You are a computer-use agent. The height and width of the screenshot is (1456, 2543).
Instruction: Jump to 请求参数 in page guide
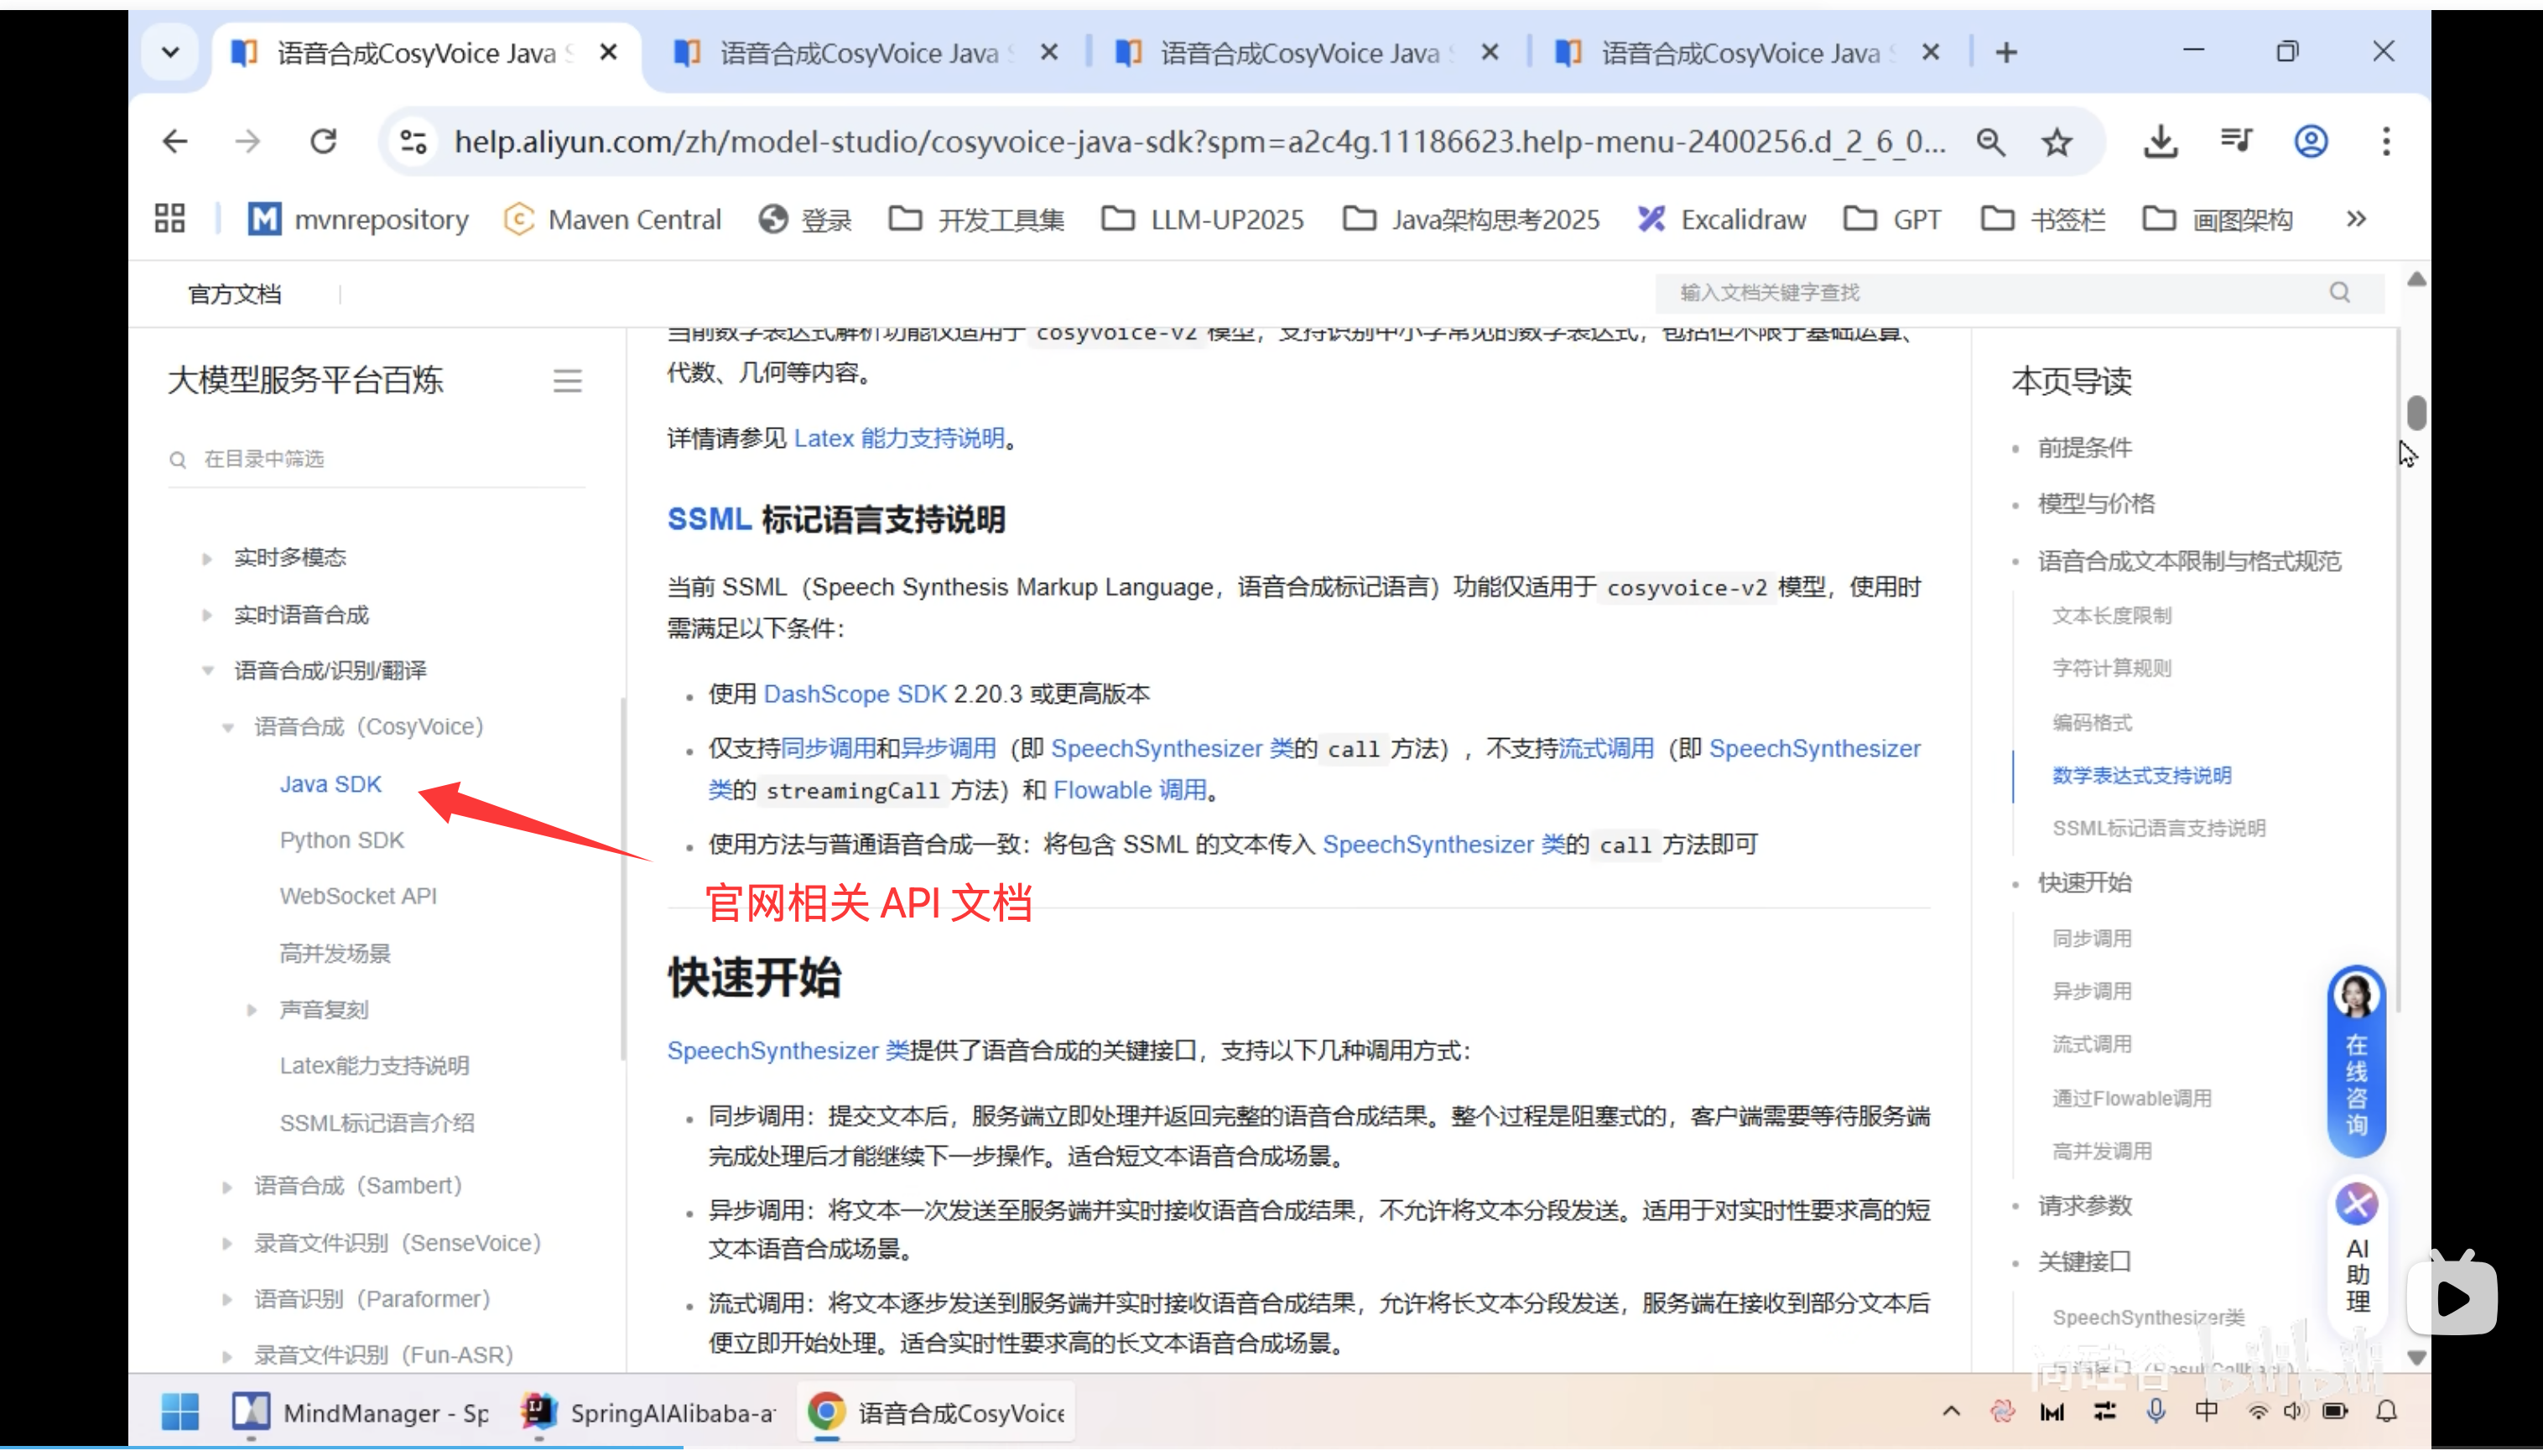click(2084, 1205)
